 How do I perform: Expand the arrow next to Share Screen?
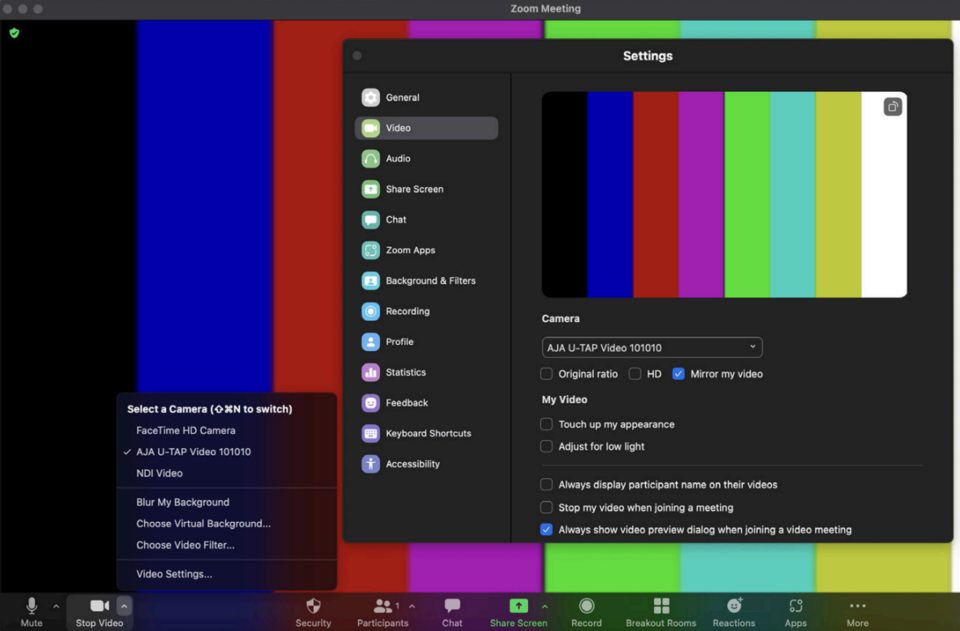coord(545,606)
